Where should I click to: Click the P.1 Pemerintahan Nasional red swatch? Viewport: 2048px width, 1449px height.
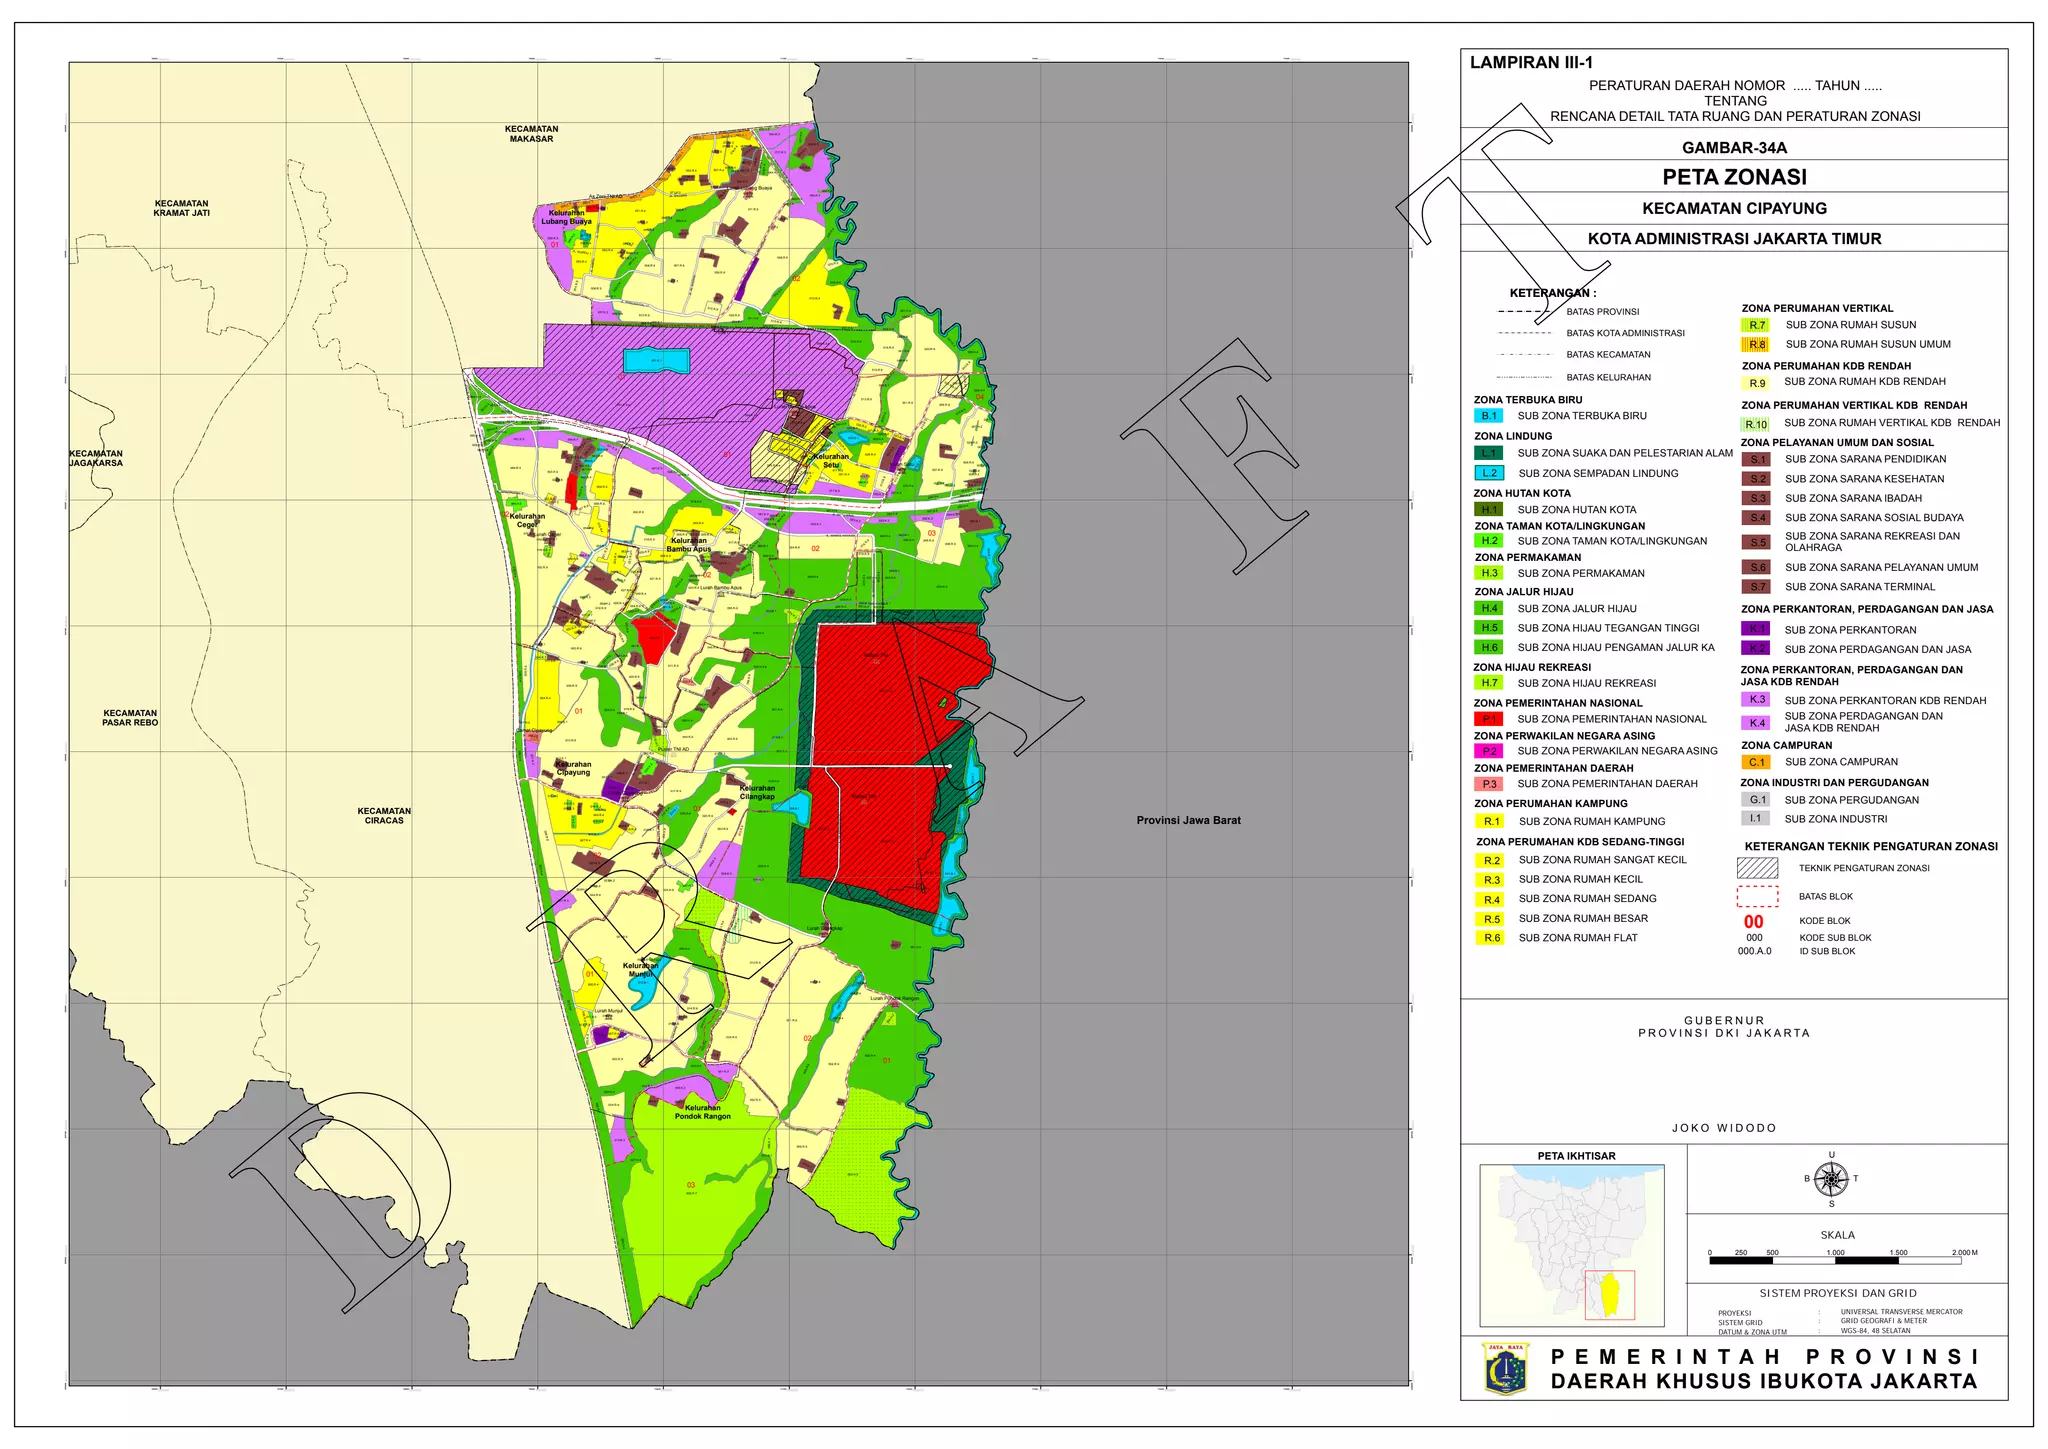coord(1489,719)
